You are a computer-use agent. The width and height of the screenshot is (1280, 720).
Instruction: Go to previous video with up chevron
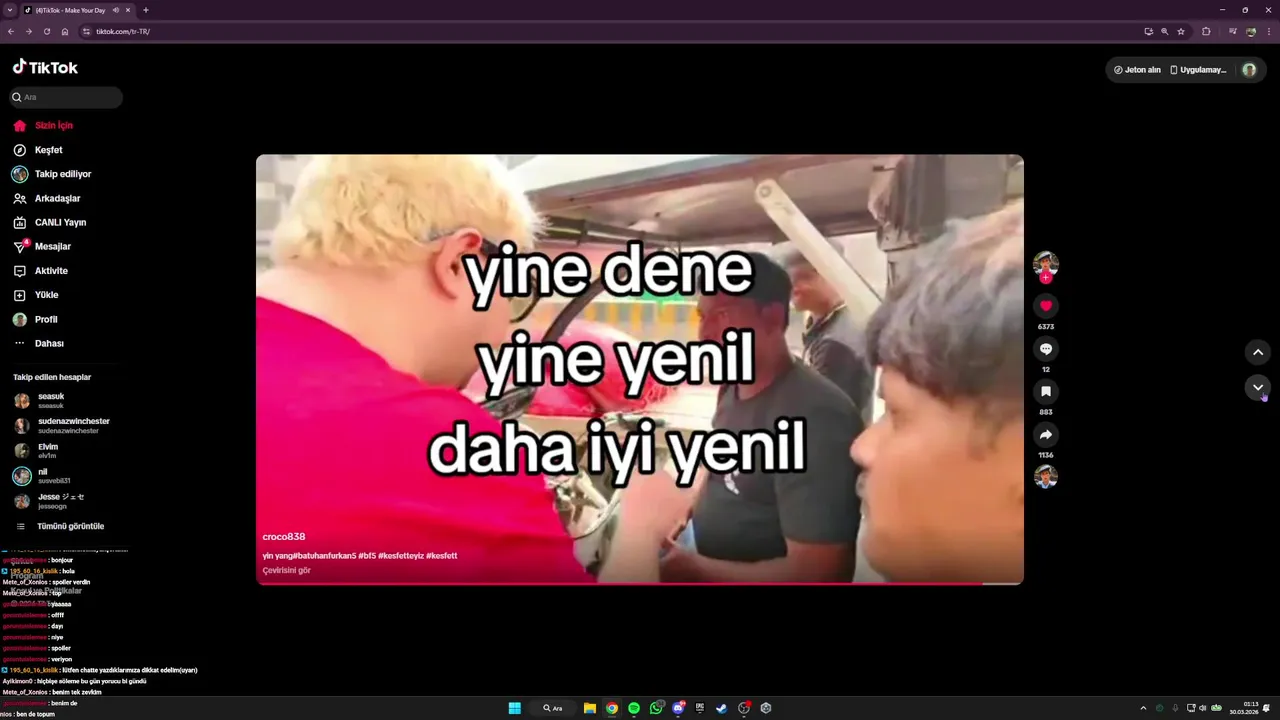pos(1258,352)
